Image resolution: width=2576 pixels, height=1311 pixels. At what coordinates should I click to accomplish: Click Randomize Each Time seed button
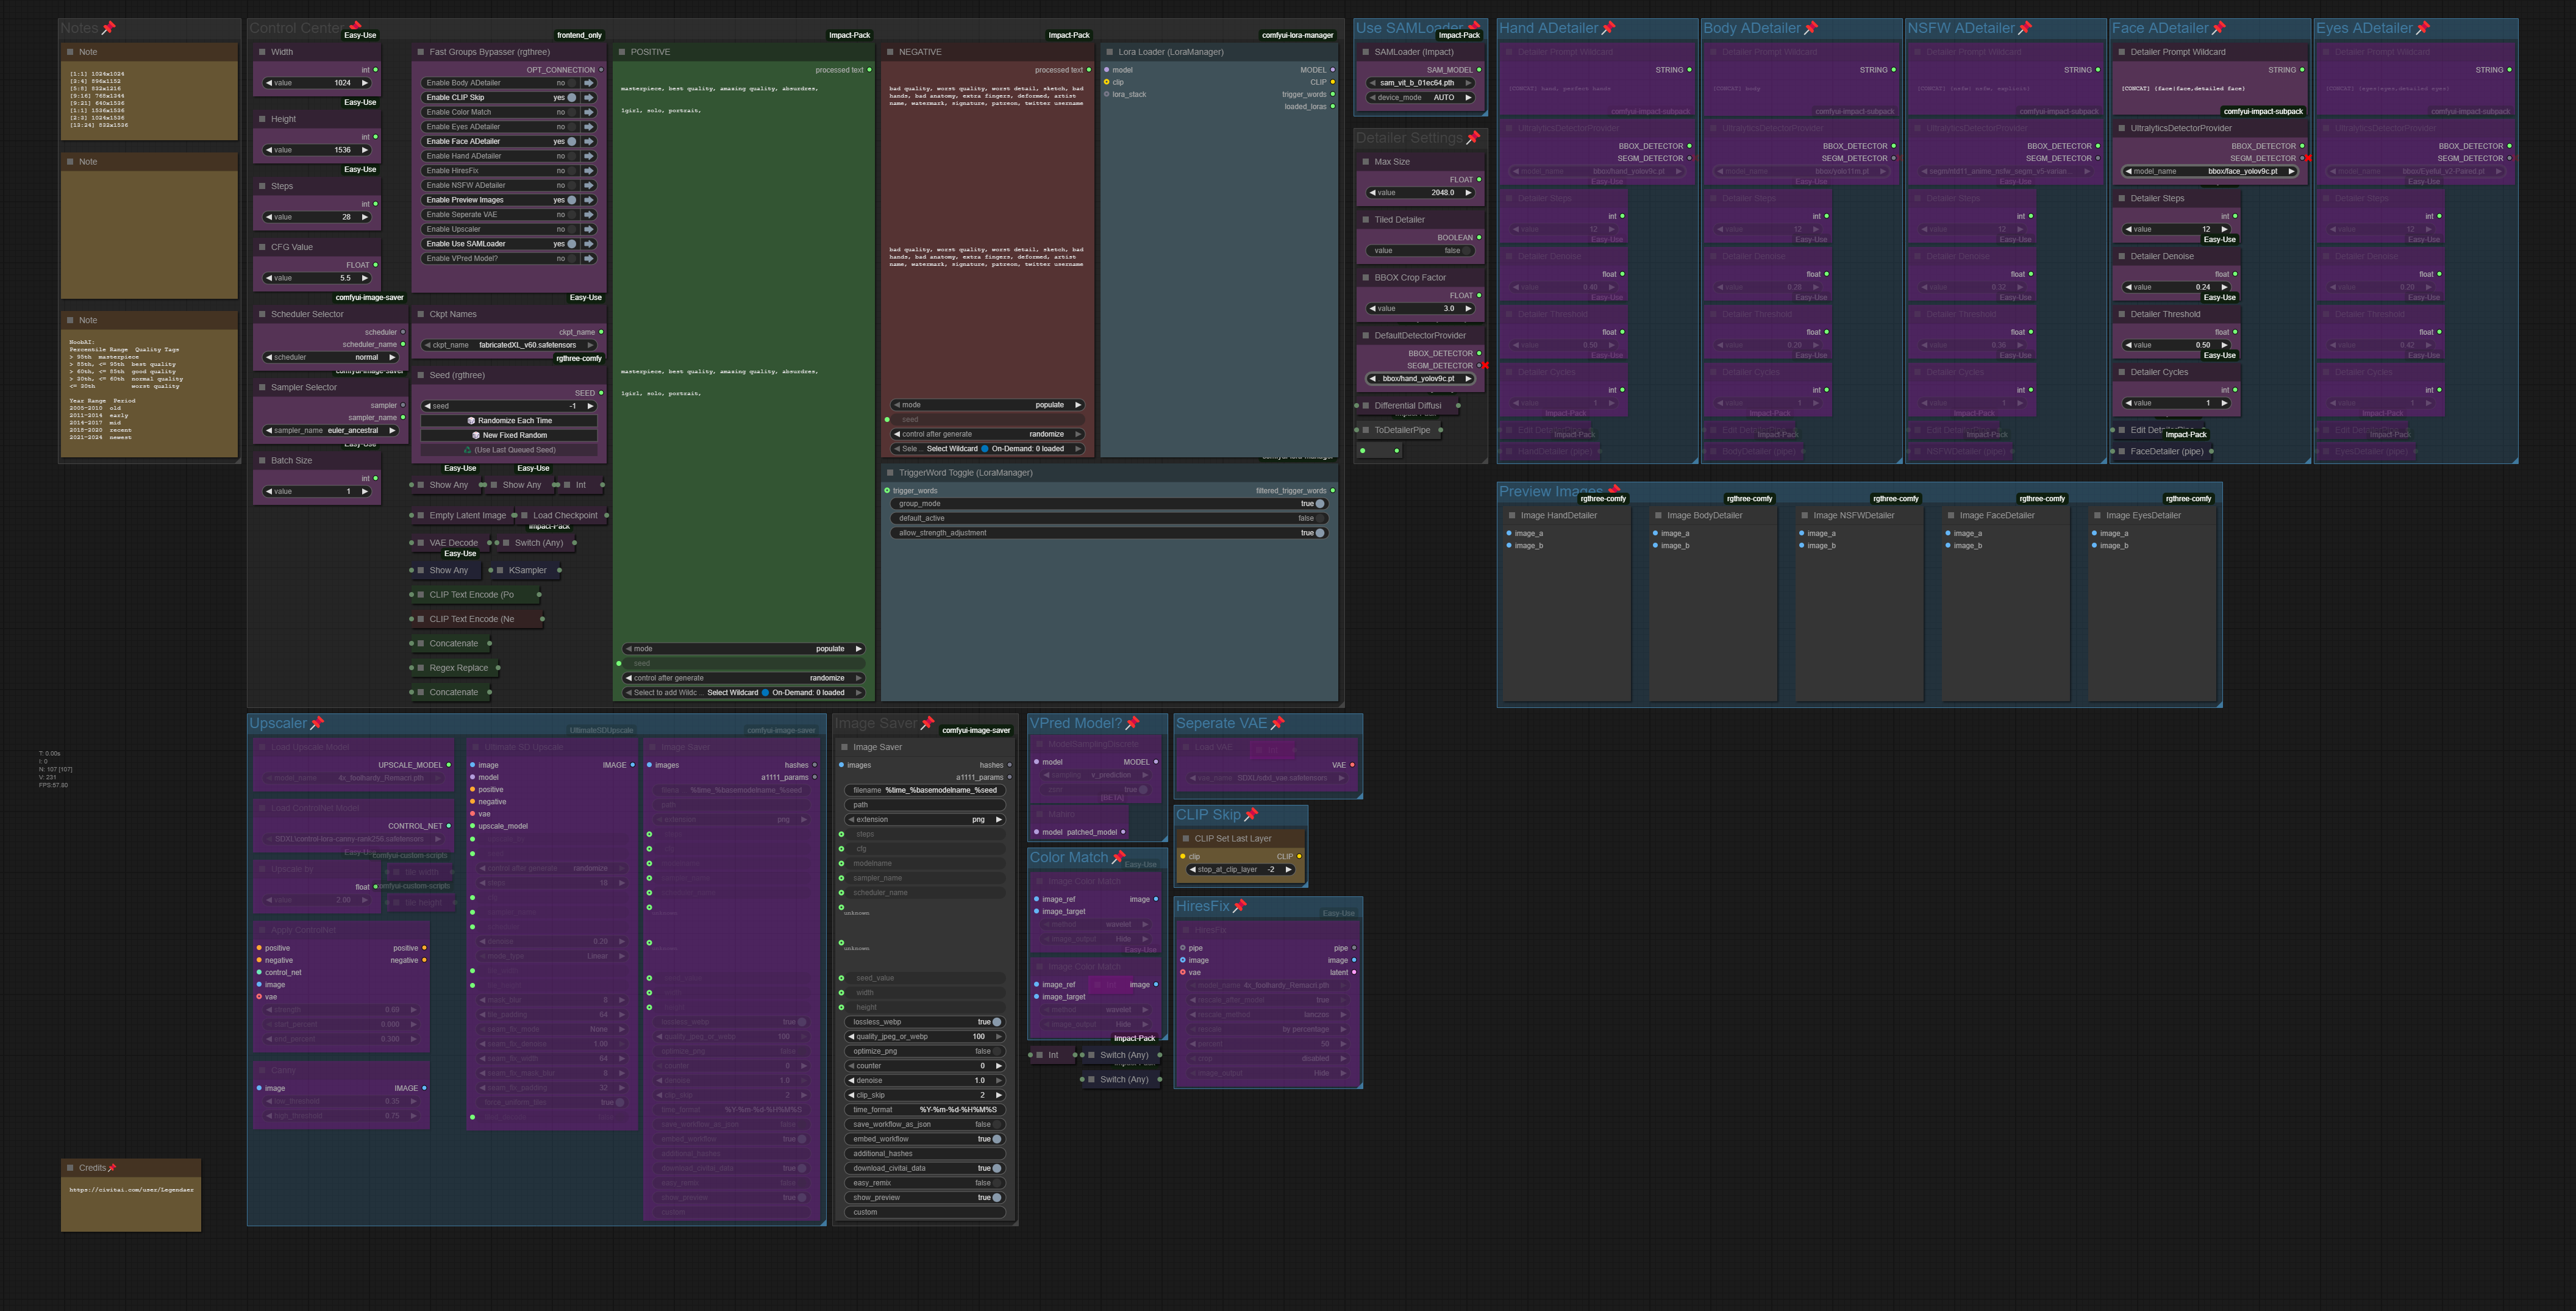509,421
